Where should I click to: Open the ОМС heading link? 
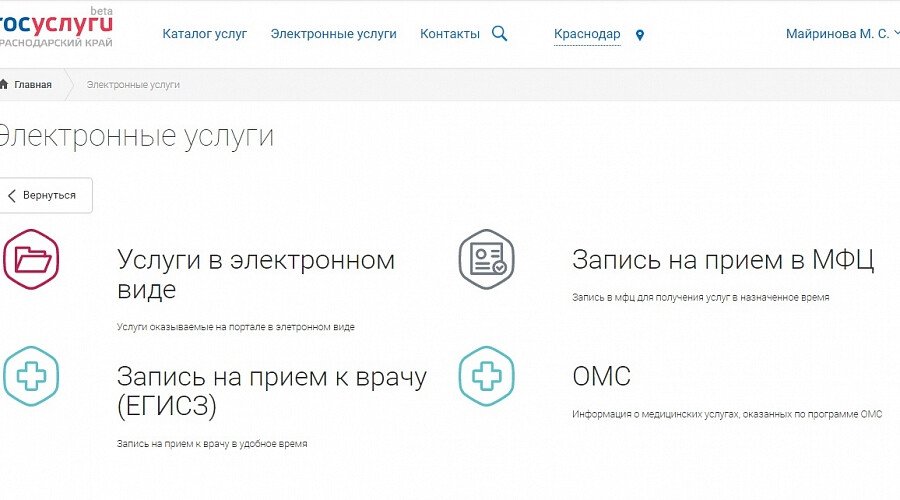pos(601,377)
